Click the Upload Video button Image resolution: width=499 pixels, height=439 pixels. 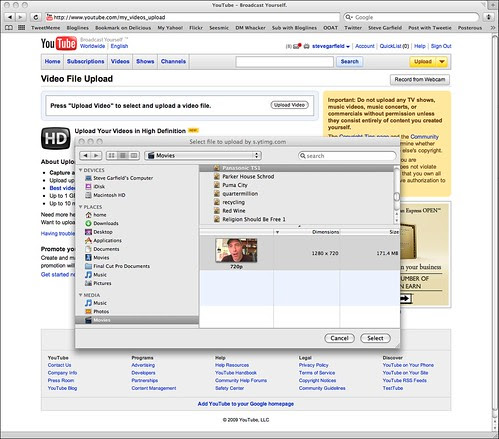pos(289,105)
